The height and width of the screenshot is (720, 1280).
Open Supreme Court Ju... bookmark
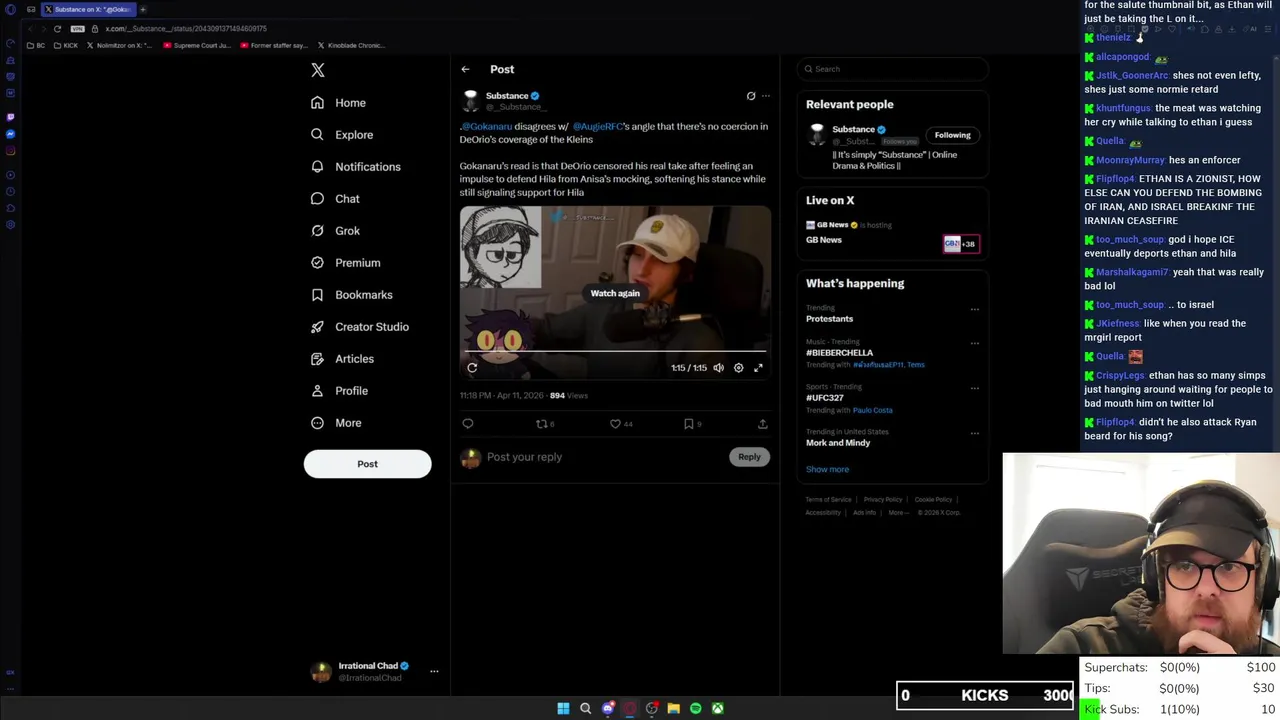click(x=197, y=45)
